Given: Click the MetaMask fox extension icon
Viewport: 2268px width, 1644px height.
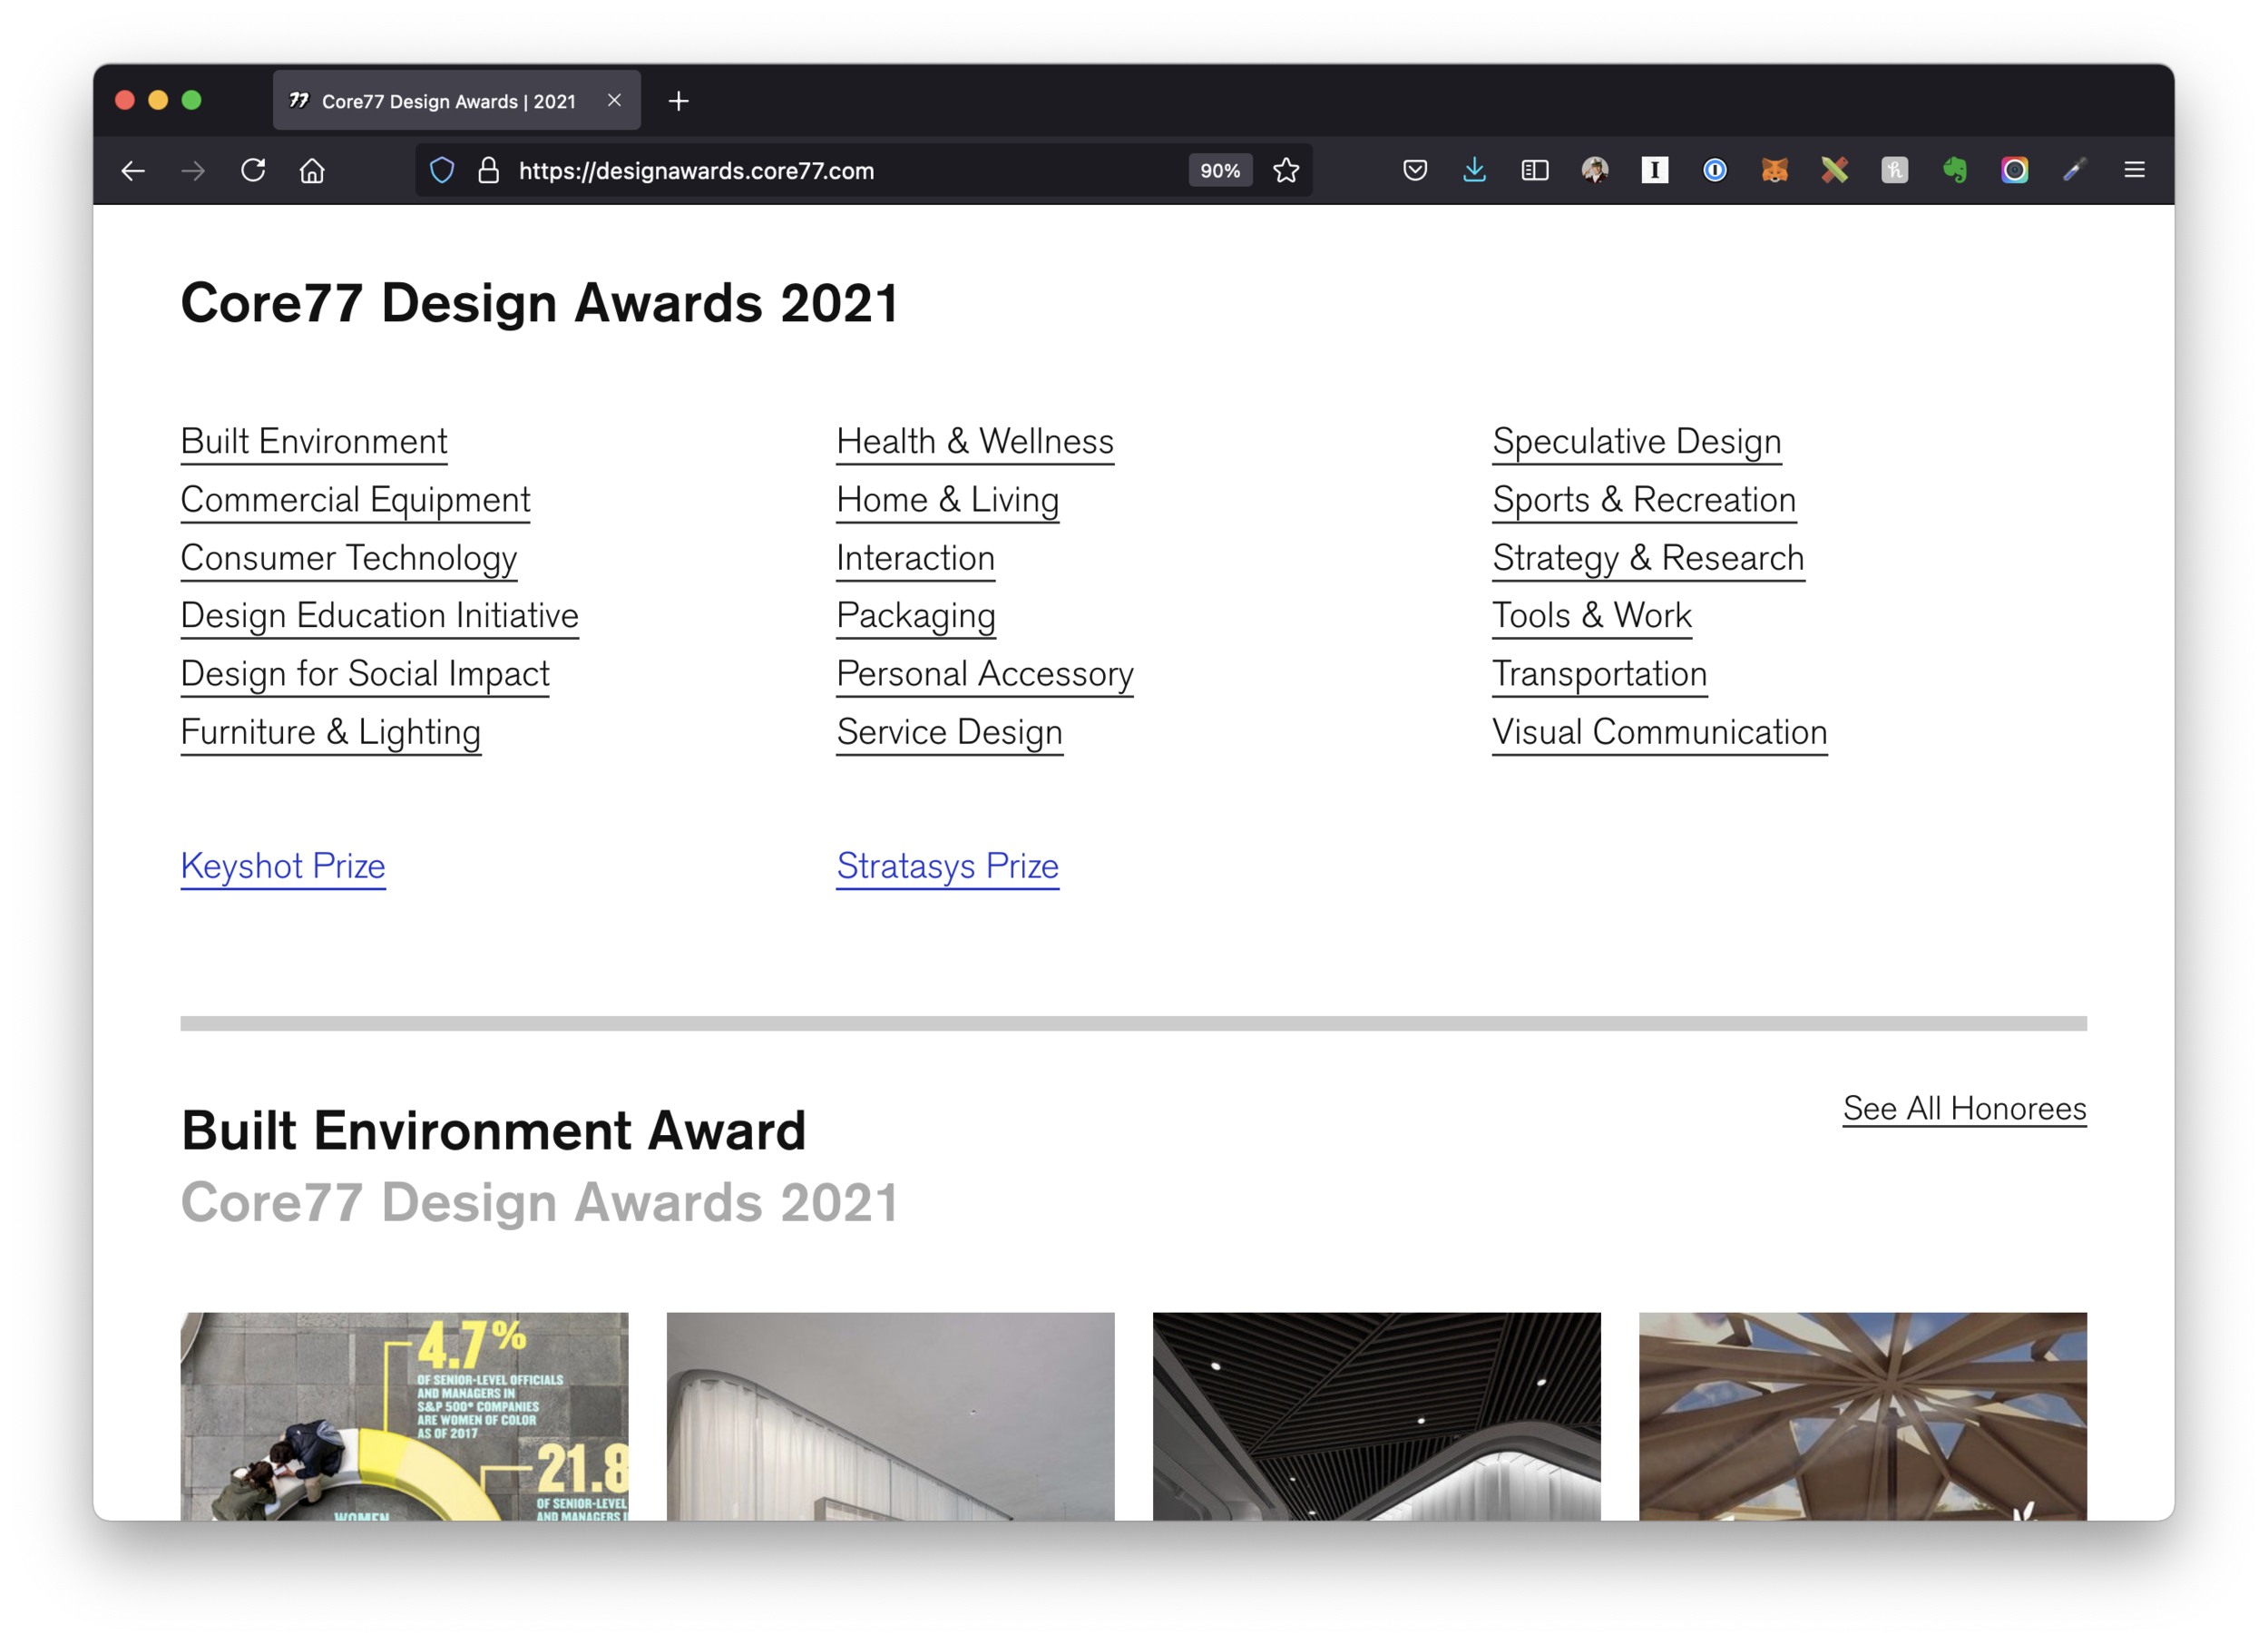Looking at the screenshot, I should click(1774, 171).
